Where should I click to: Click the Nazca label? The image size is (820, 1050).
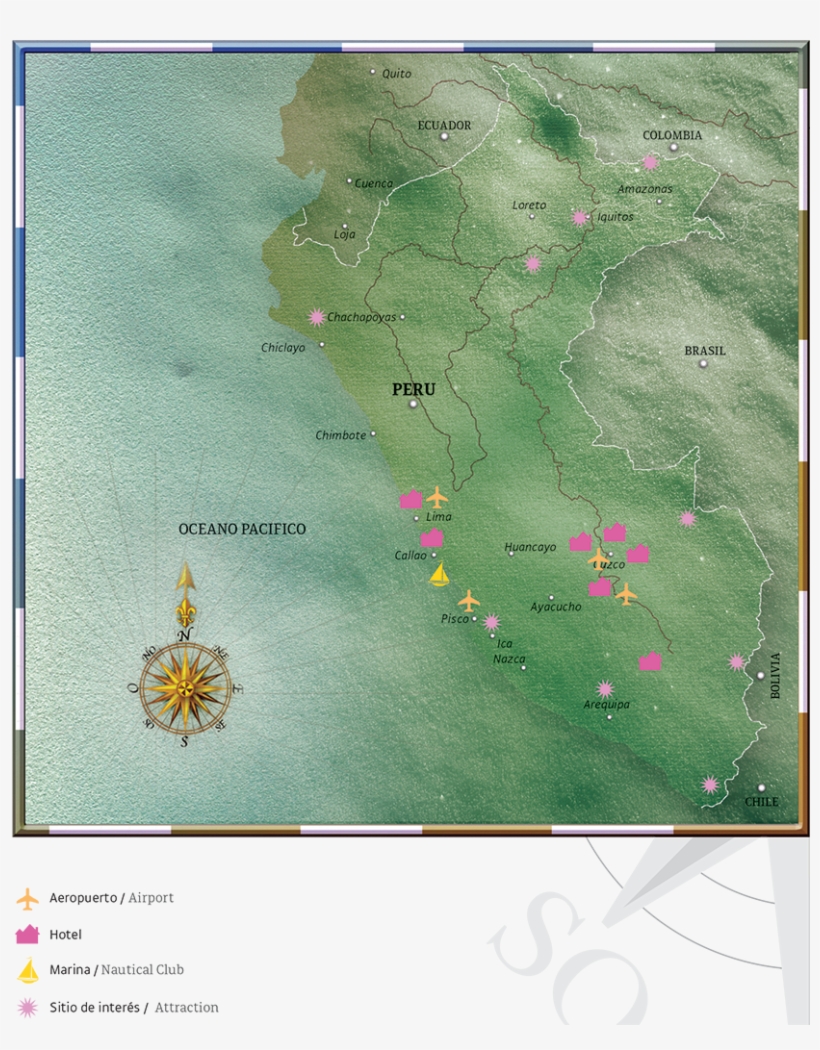pos(509,659)
